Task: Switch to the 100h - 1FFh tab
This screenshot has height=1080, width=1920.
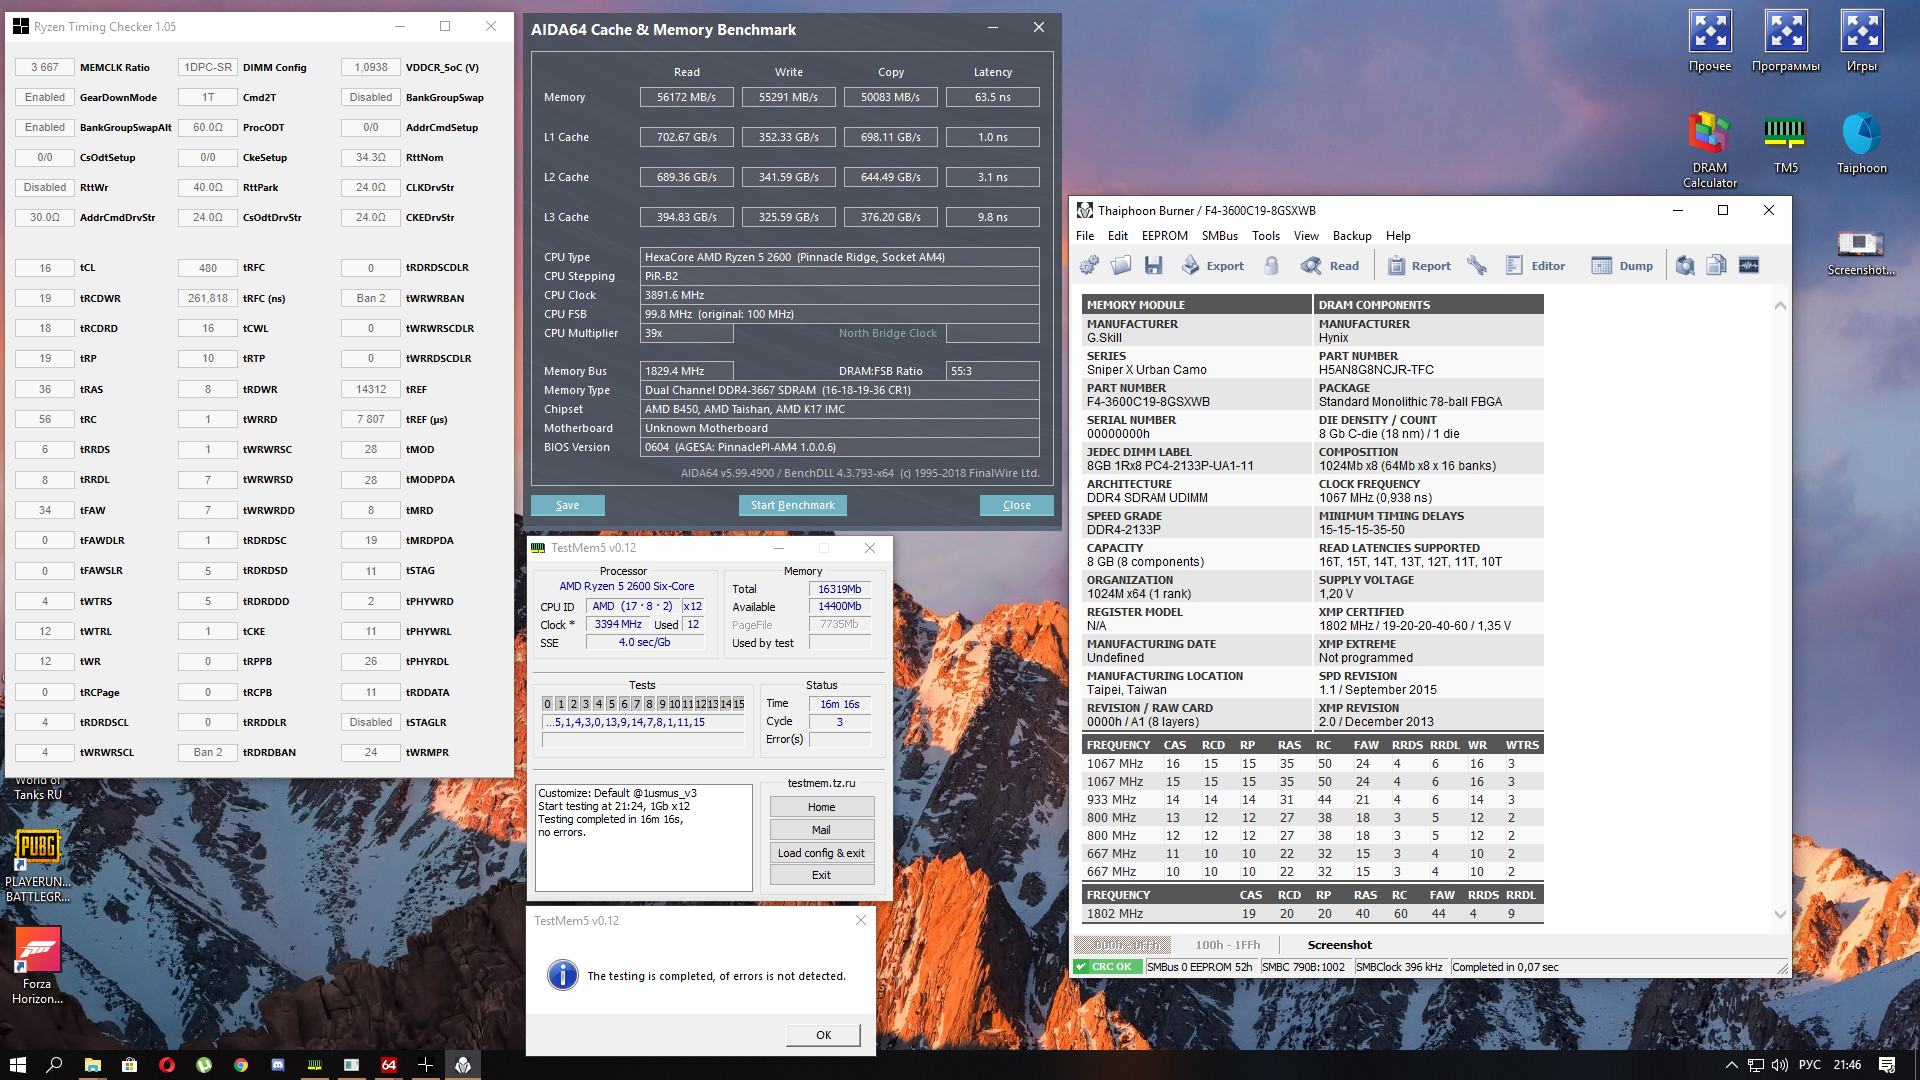Action: pyautogui.click(x=1227, y=945)
